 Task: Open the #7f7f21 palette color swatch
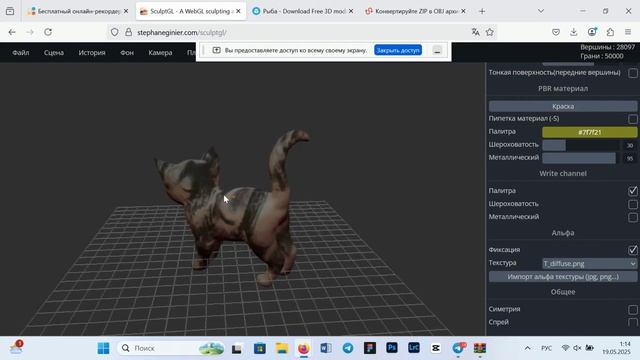coord(589,132)
